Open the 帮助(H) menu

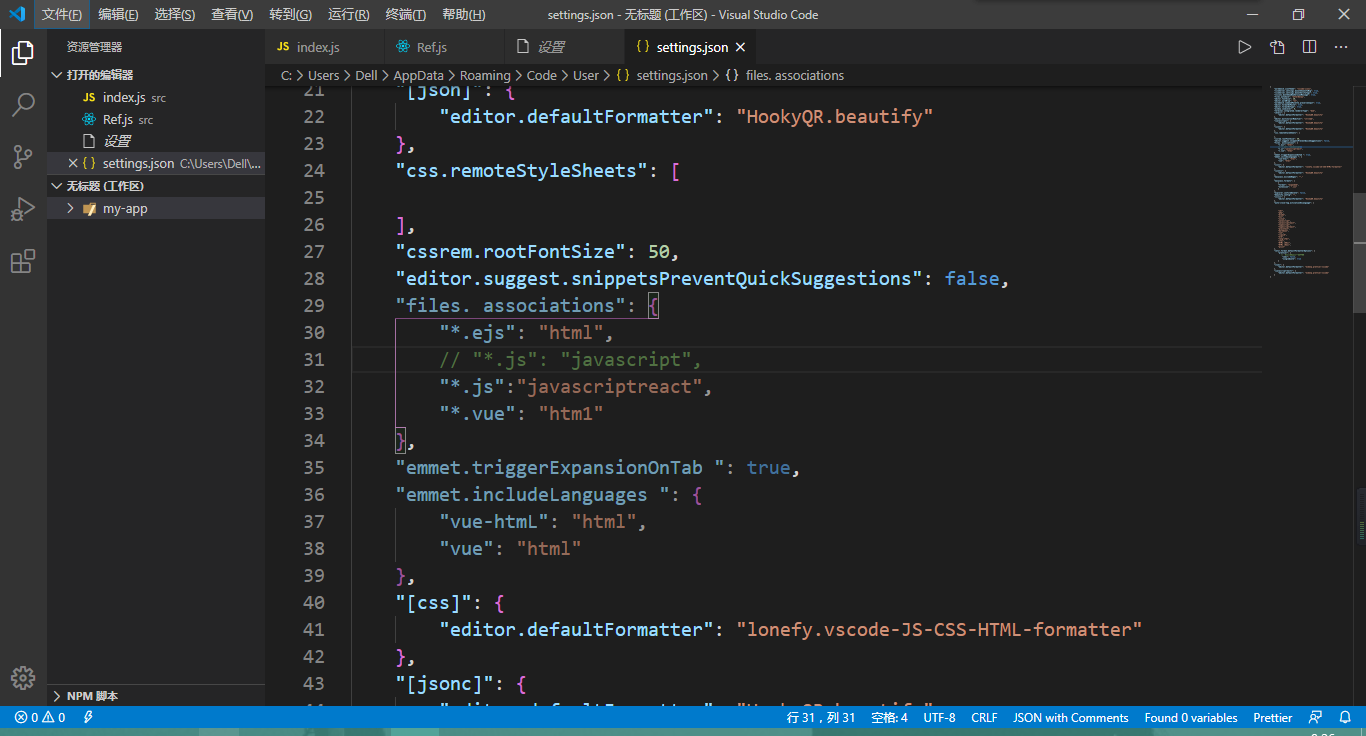pos(463,15)
